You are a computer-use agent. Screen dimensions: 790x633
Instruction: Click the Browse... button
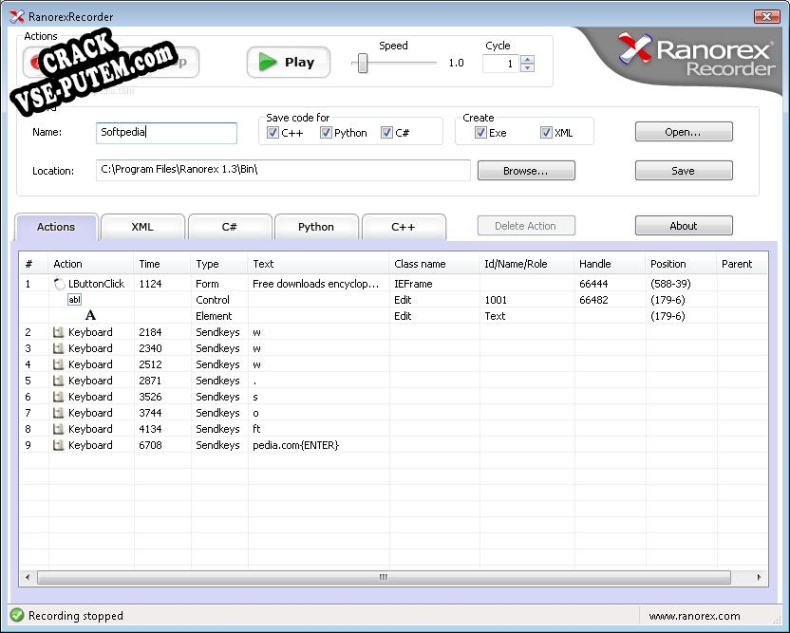click(526, 171)
